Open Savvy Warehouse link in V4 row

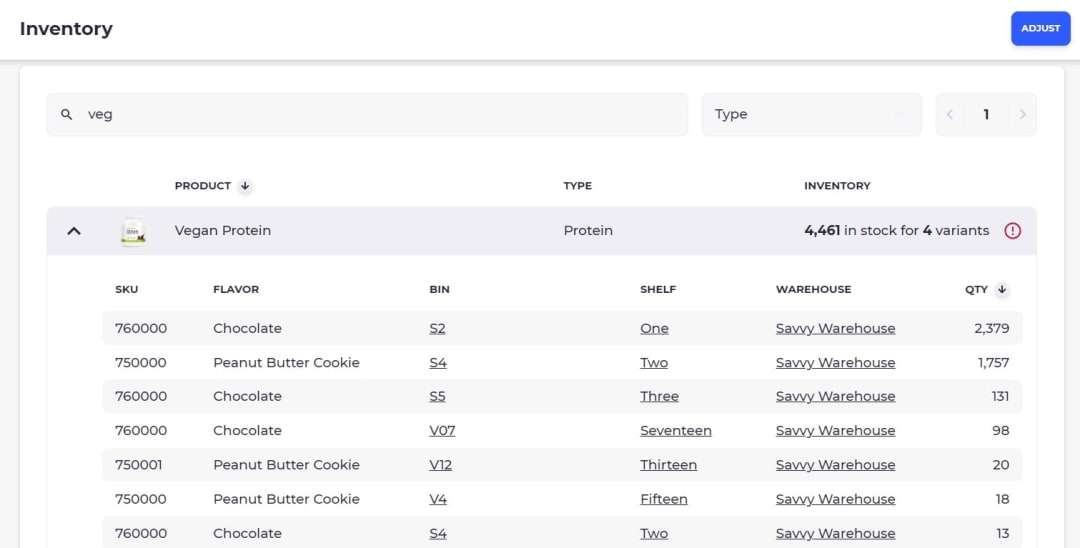(x=835, y=500)
